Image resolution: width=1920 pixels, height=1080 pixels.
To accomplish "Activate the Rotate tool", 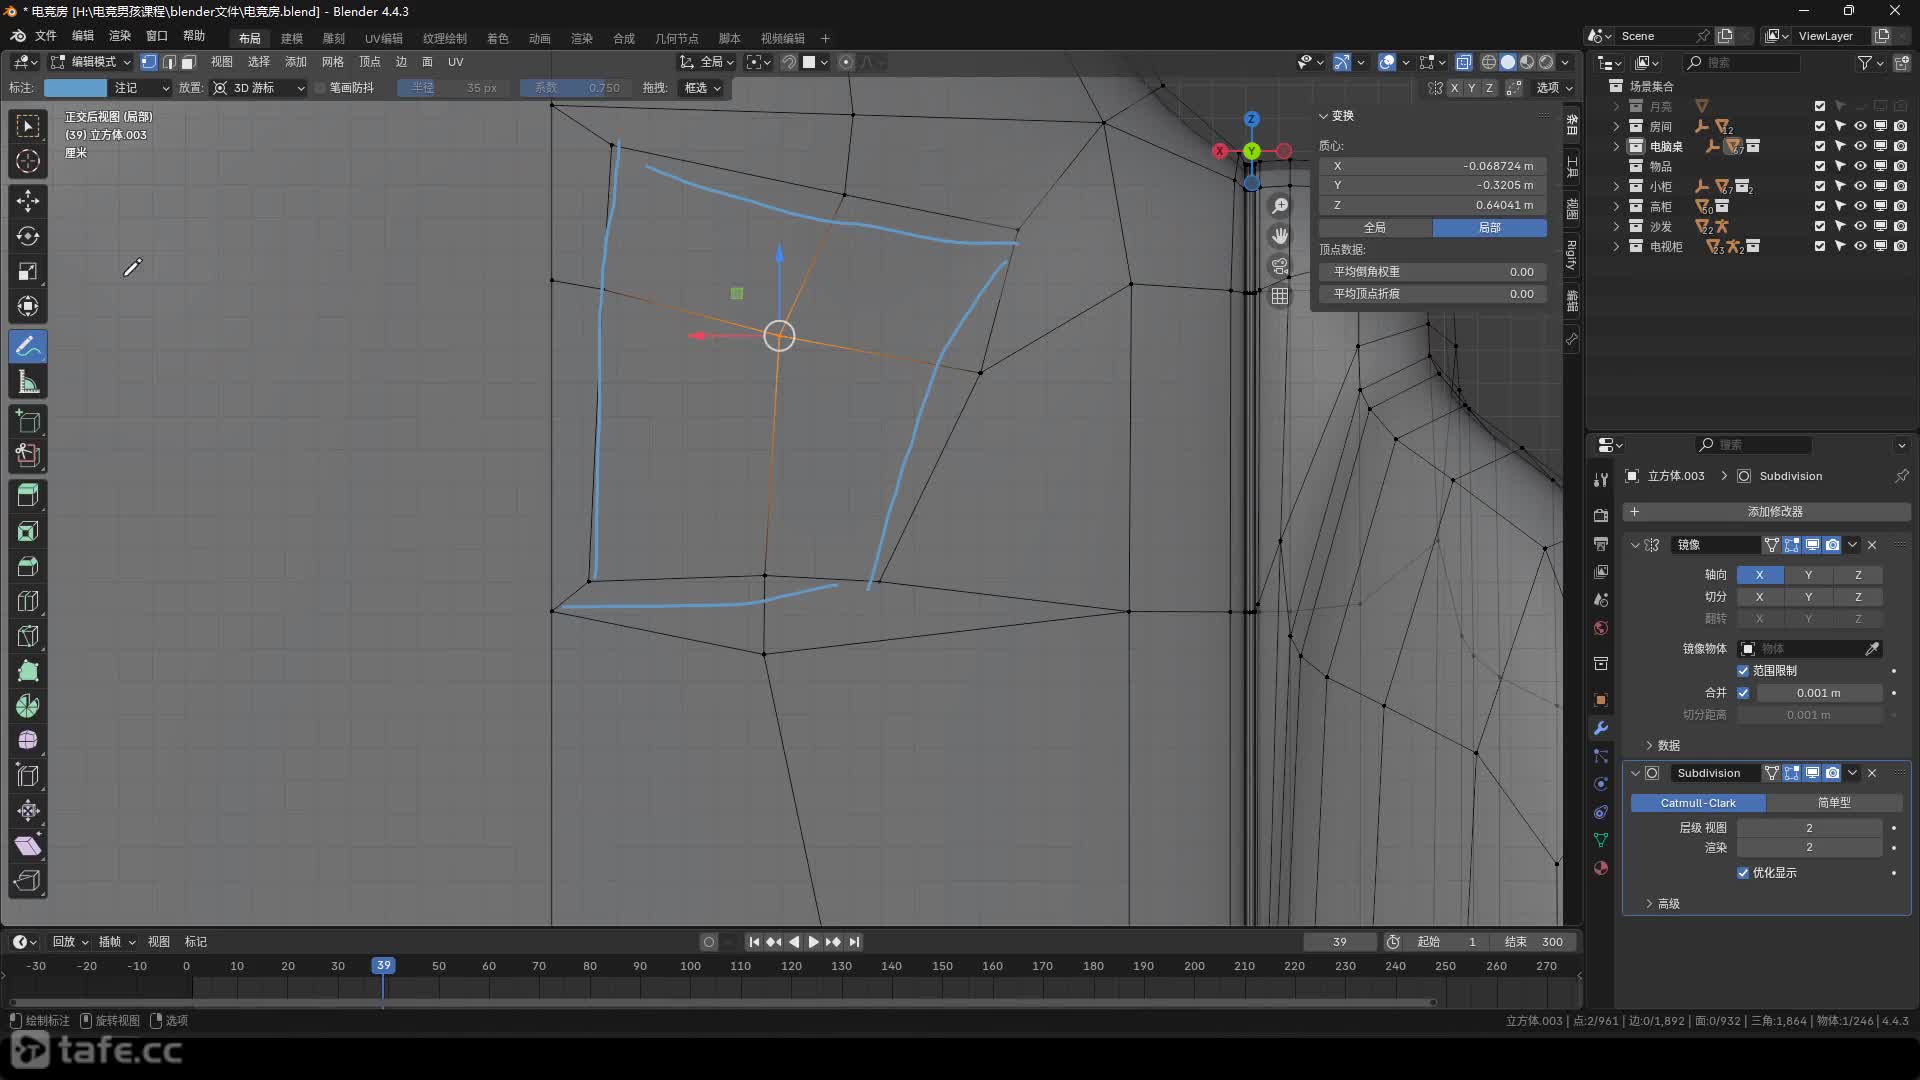I will tap(28, 236).
